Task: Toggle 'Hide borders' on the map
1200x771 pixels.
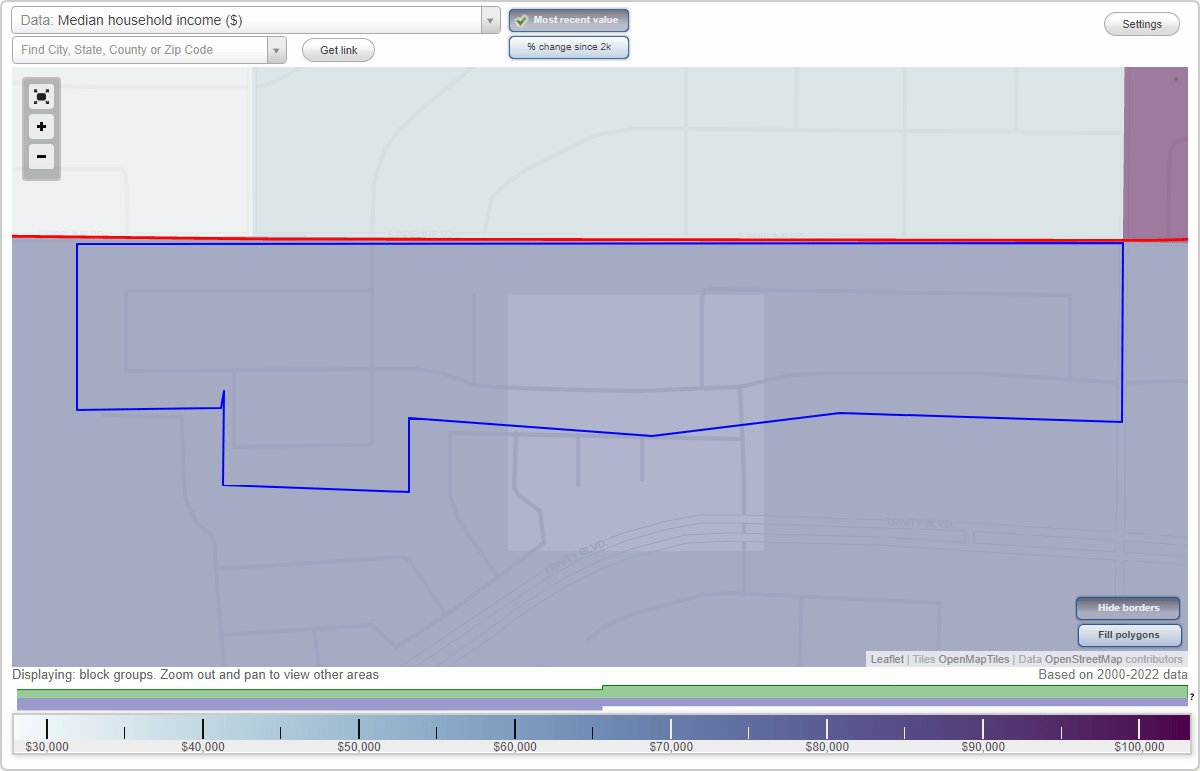Action: (x=1127, y=608)
